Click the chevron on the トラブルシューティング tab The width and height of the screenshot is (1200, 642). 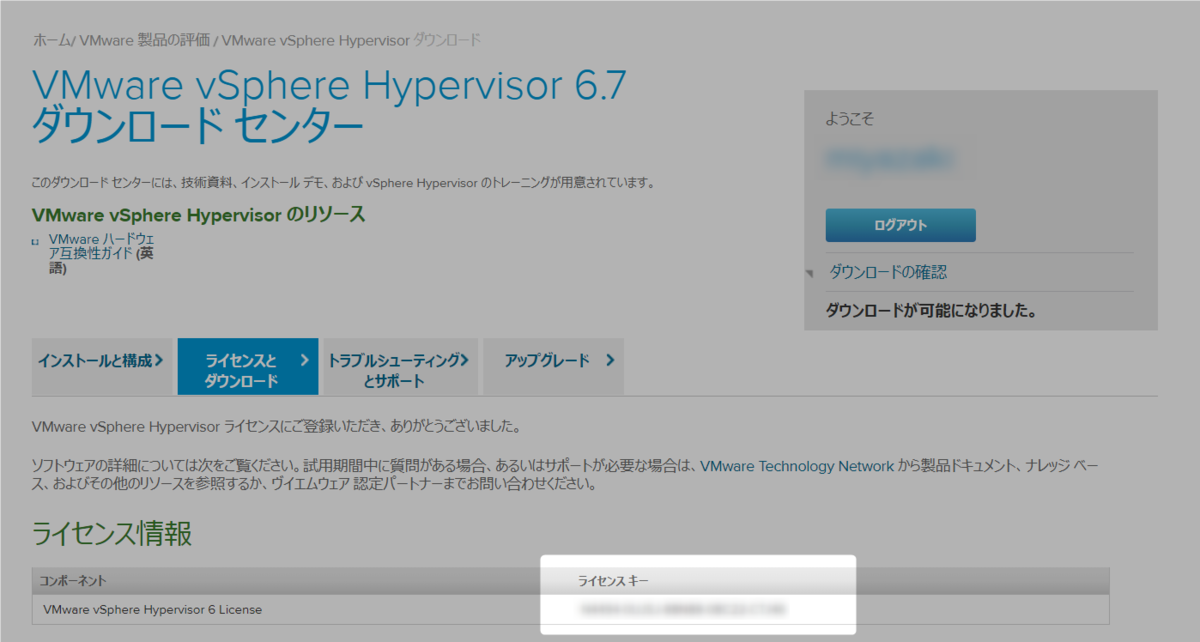pyautogui.click(x=464, y=360)
